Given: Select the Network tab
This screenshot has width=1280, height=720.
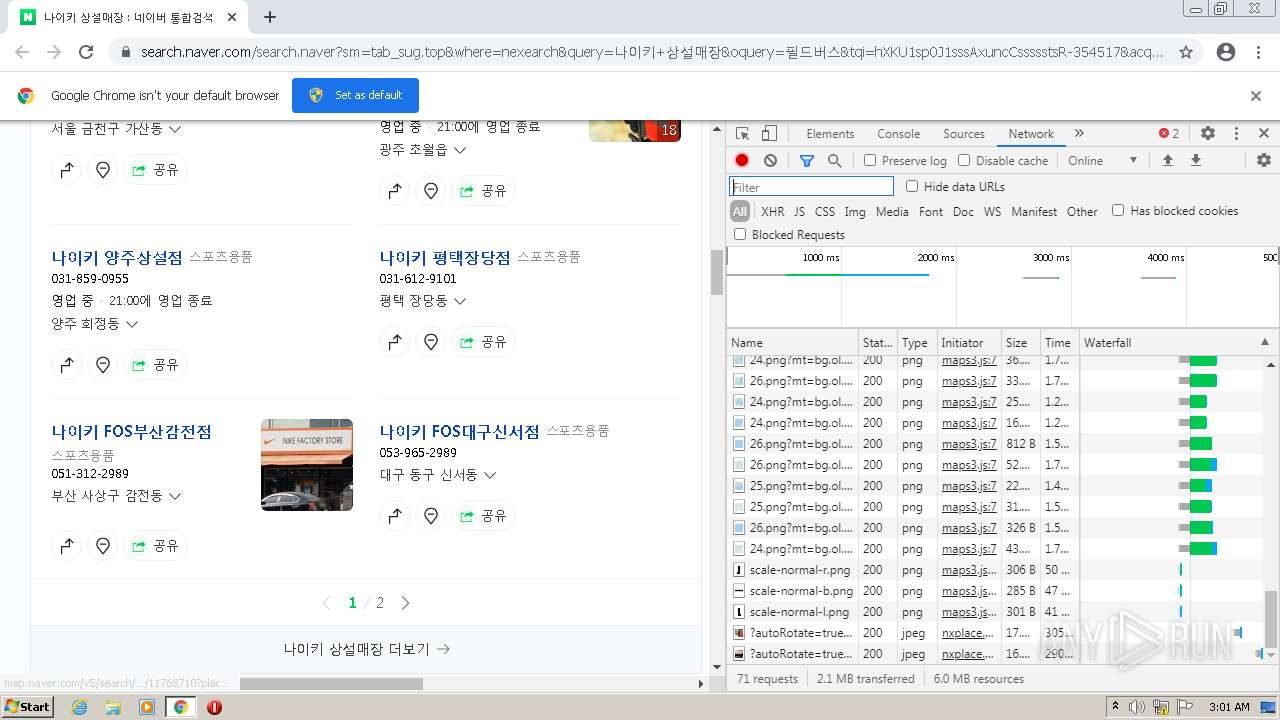Looking at the screenshot, I should point(1031,133).
